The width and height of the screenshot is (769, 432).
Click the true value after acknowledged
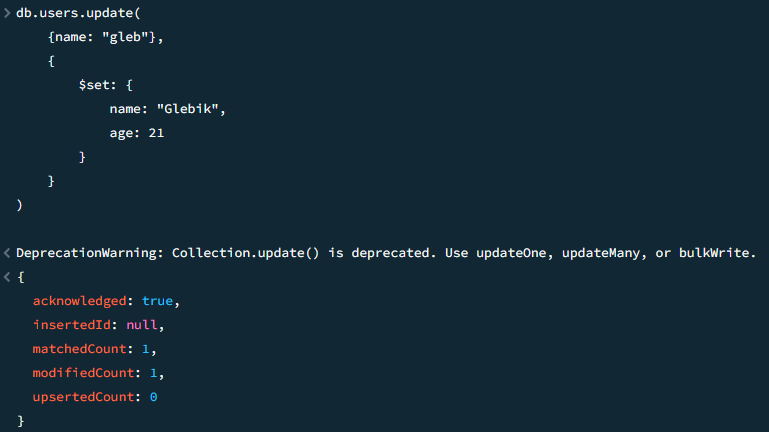coord(157,301)
